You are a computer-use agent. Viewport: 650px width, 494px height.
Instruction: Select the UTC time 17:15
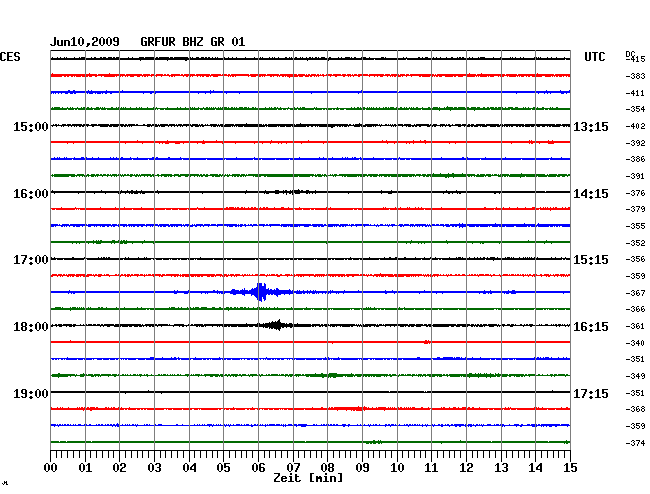tap(591, 393)
